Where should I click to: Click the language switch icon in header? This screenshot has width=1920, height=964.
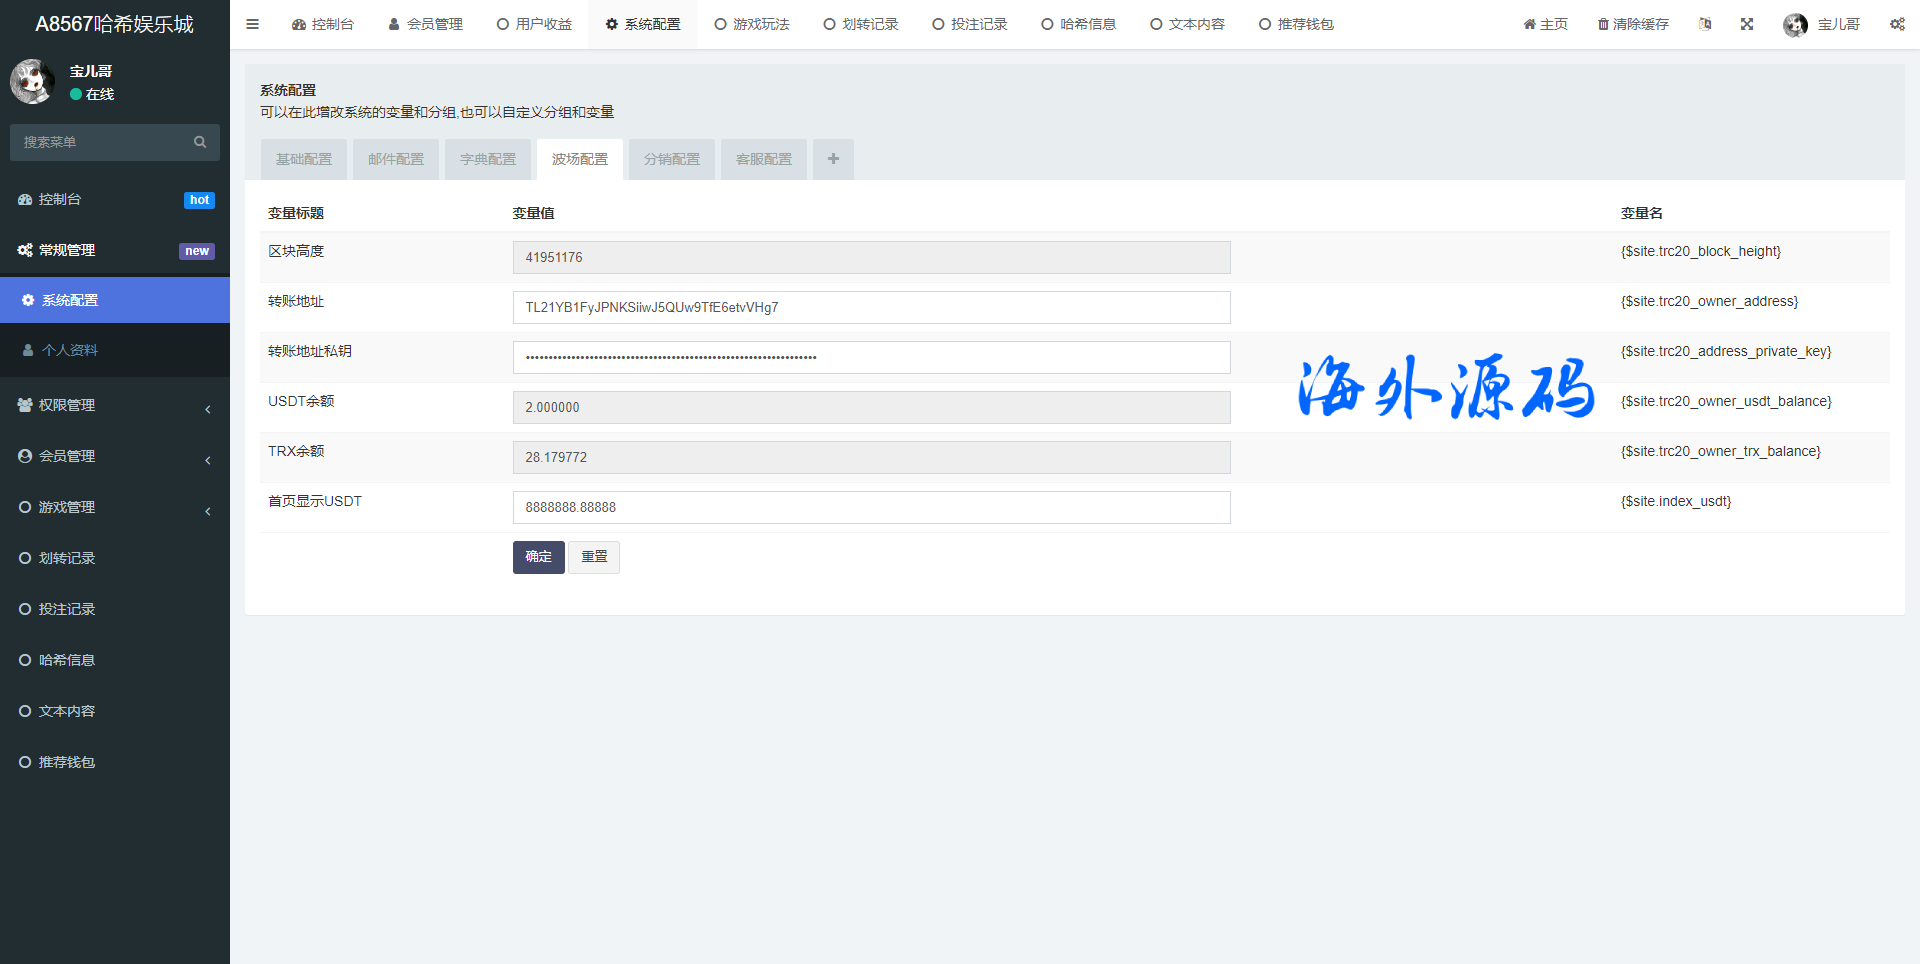pyautogui.click(x=1704, y=24)
